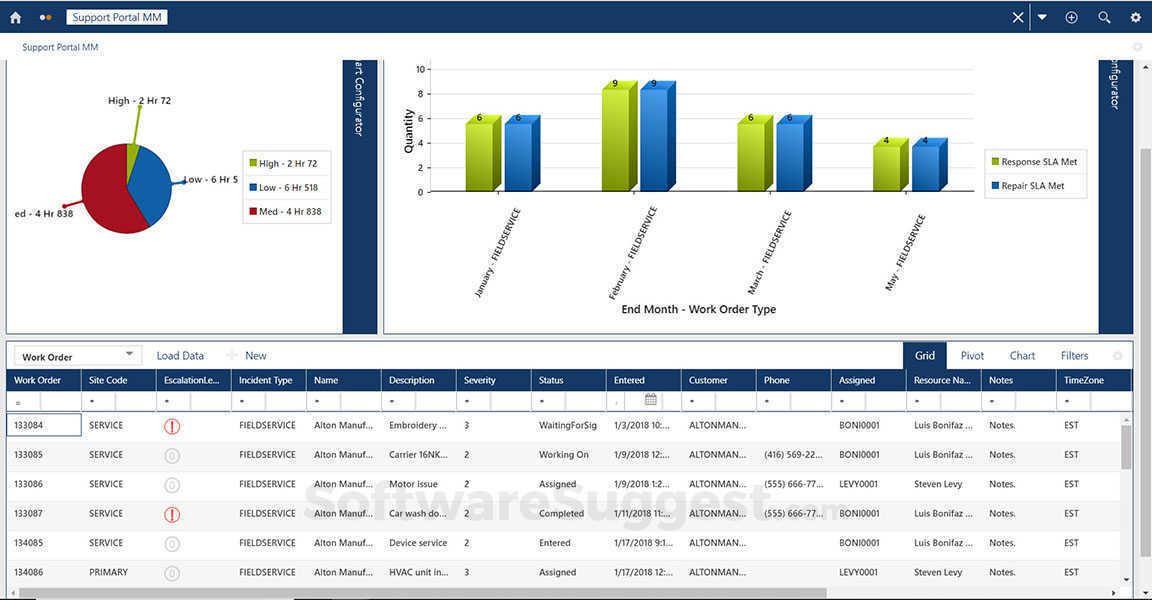
Task: Open the Filters tab
Action: [1074, 355]
